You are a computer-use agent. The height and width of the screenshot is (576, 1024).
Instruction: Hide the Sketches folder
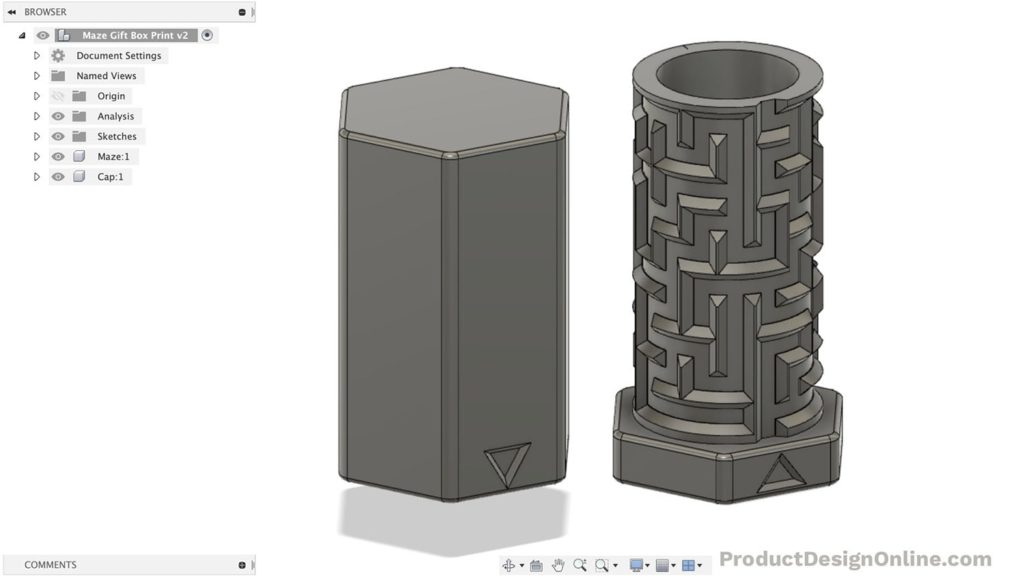pos(58,136)
